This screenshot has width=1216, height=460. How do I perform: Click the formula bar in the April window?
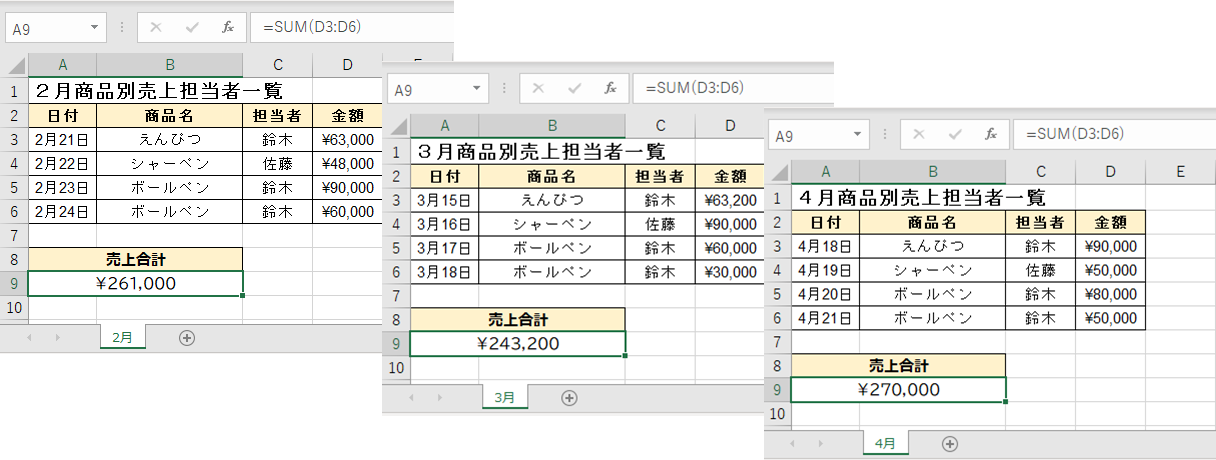(1110, 135)
